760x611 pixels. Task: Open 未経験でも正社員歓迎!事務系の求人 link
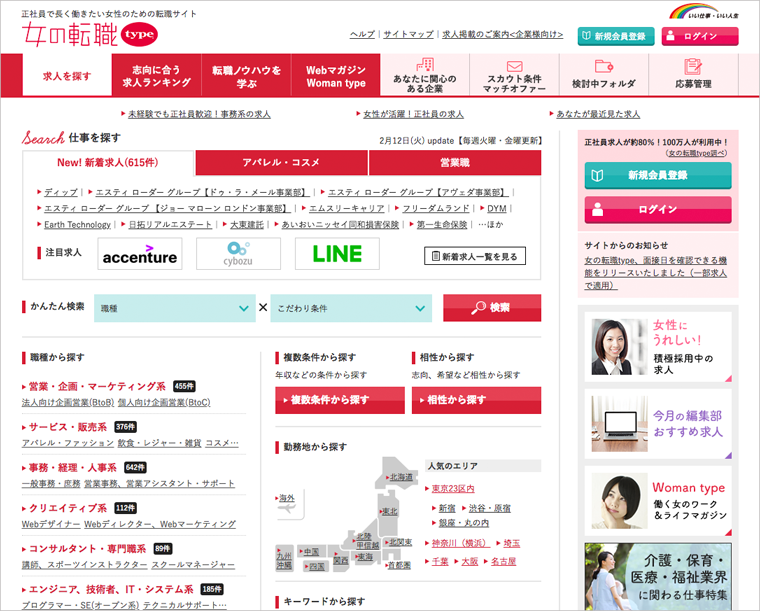click(x=199, y=114)
